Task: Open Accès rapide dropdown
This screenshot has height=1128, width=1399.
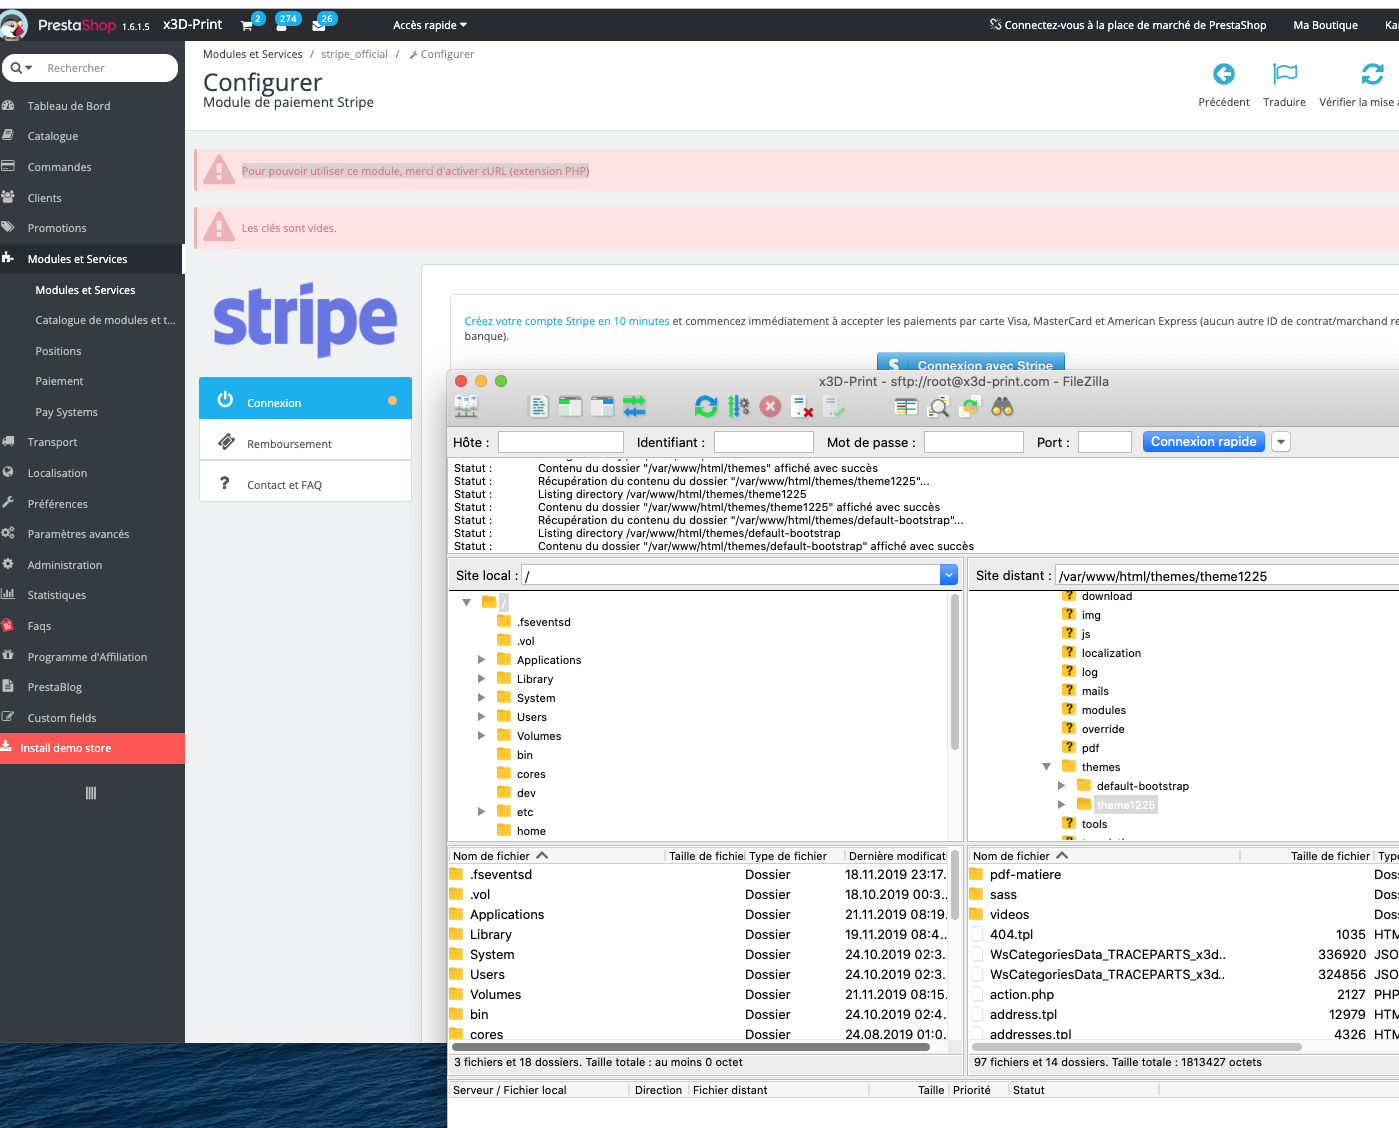Action: pyautogui.click(x=430, y=25)
